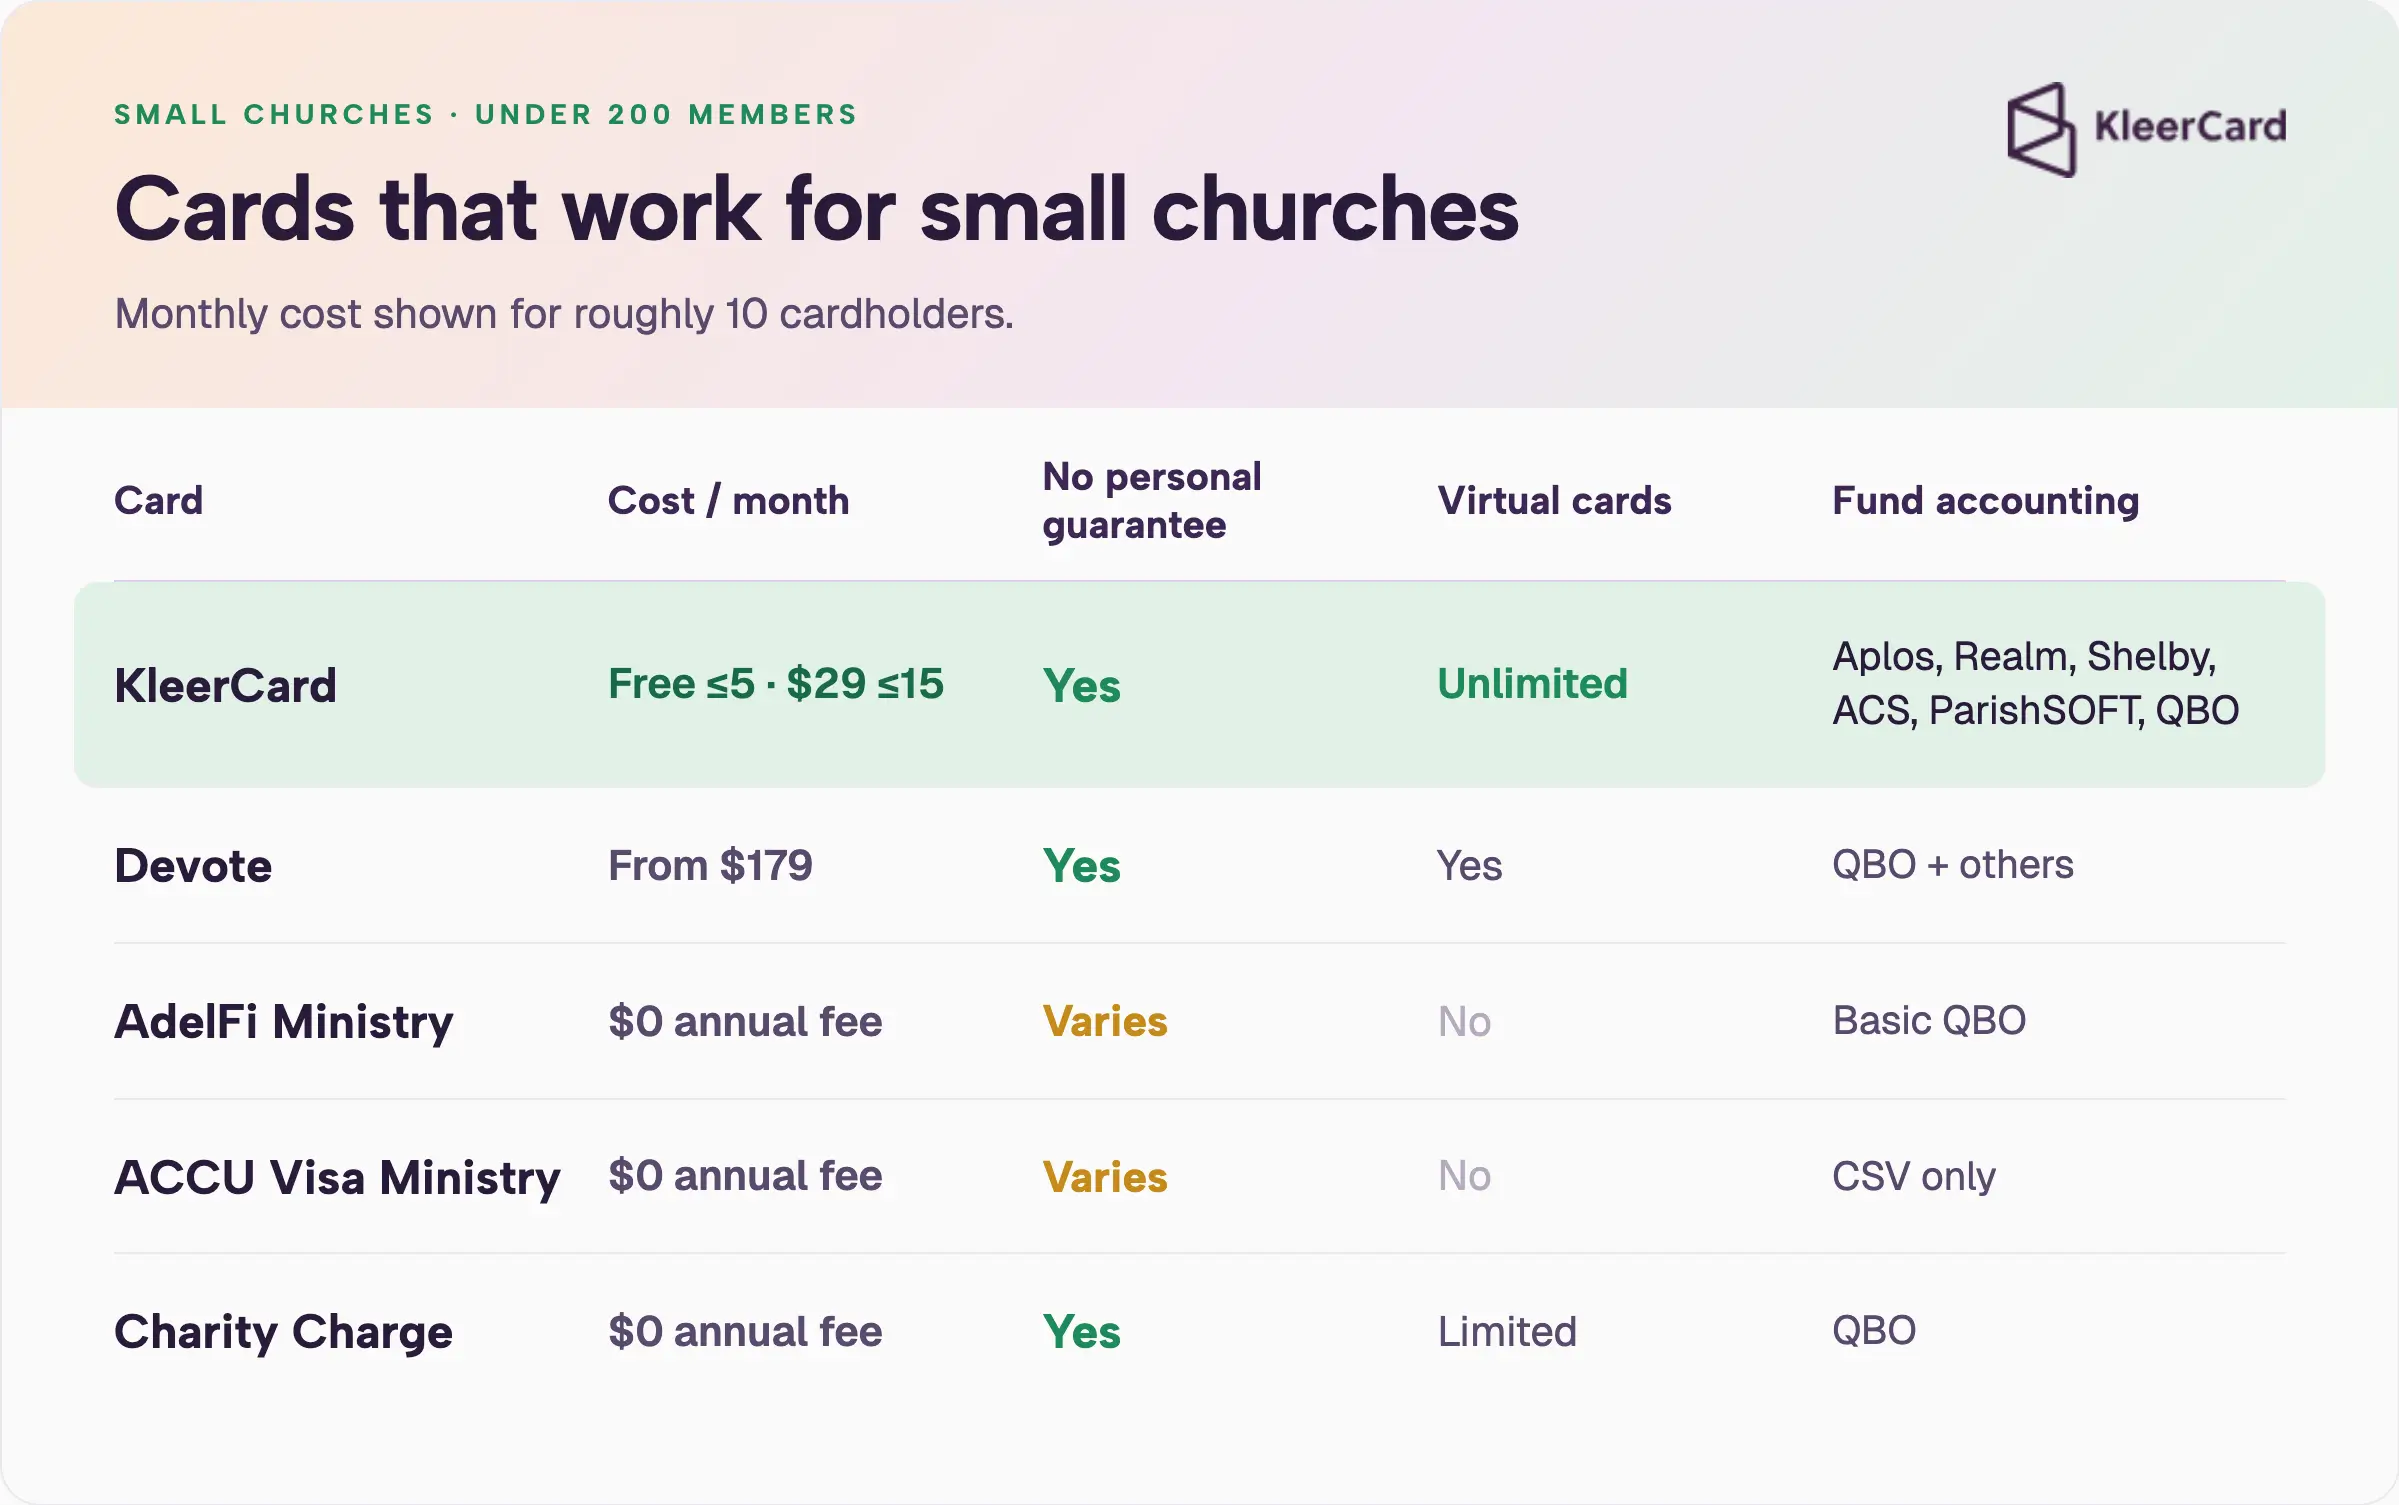Viewport: 2399px width, 1505px height.
Task: Click 'Yes' virtual cards cell in Devote row
Action: click(x=1469, y=866)
